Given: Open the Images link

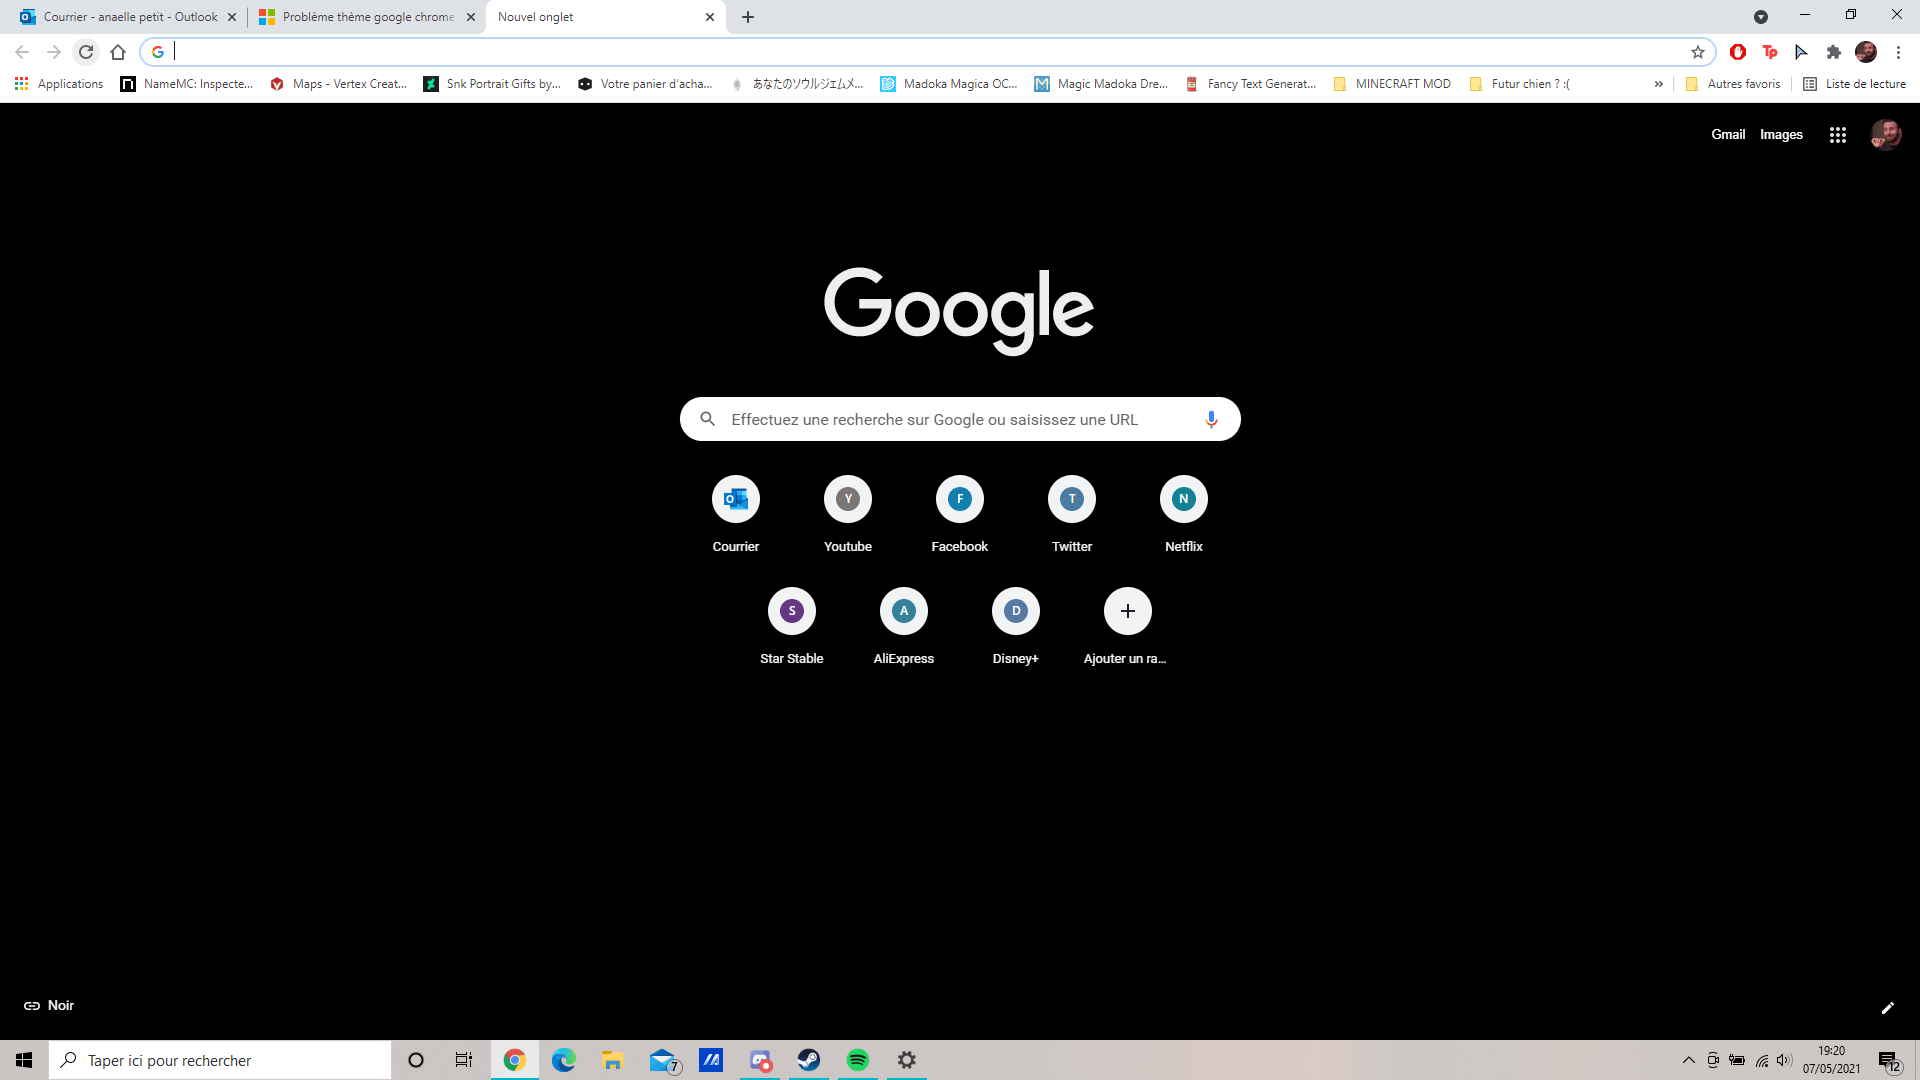Looking at the screenshot, I should point(1781,135).
